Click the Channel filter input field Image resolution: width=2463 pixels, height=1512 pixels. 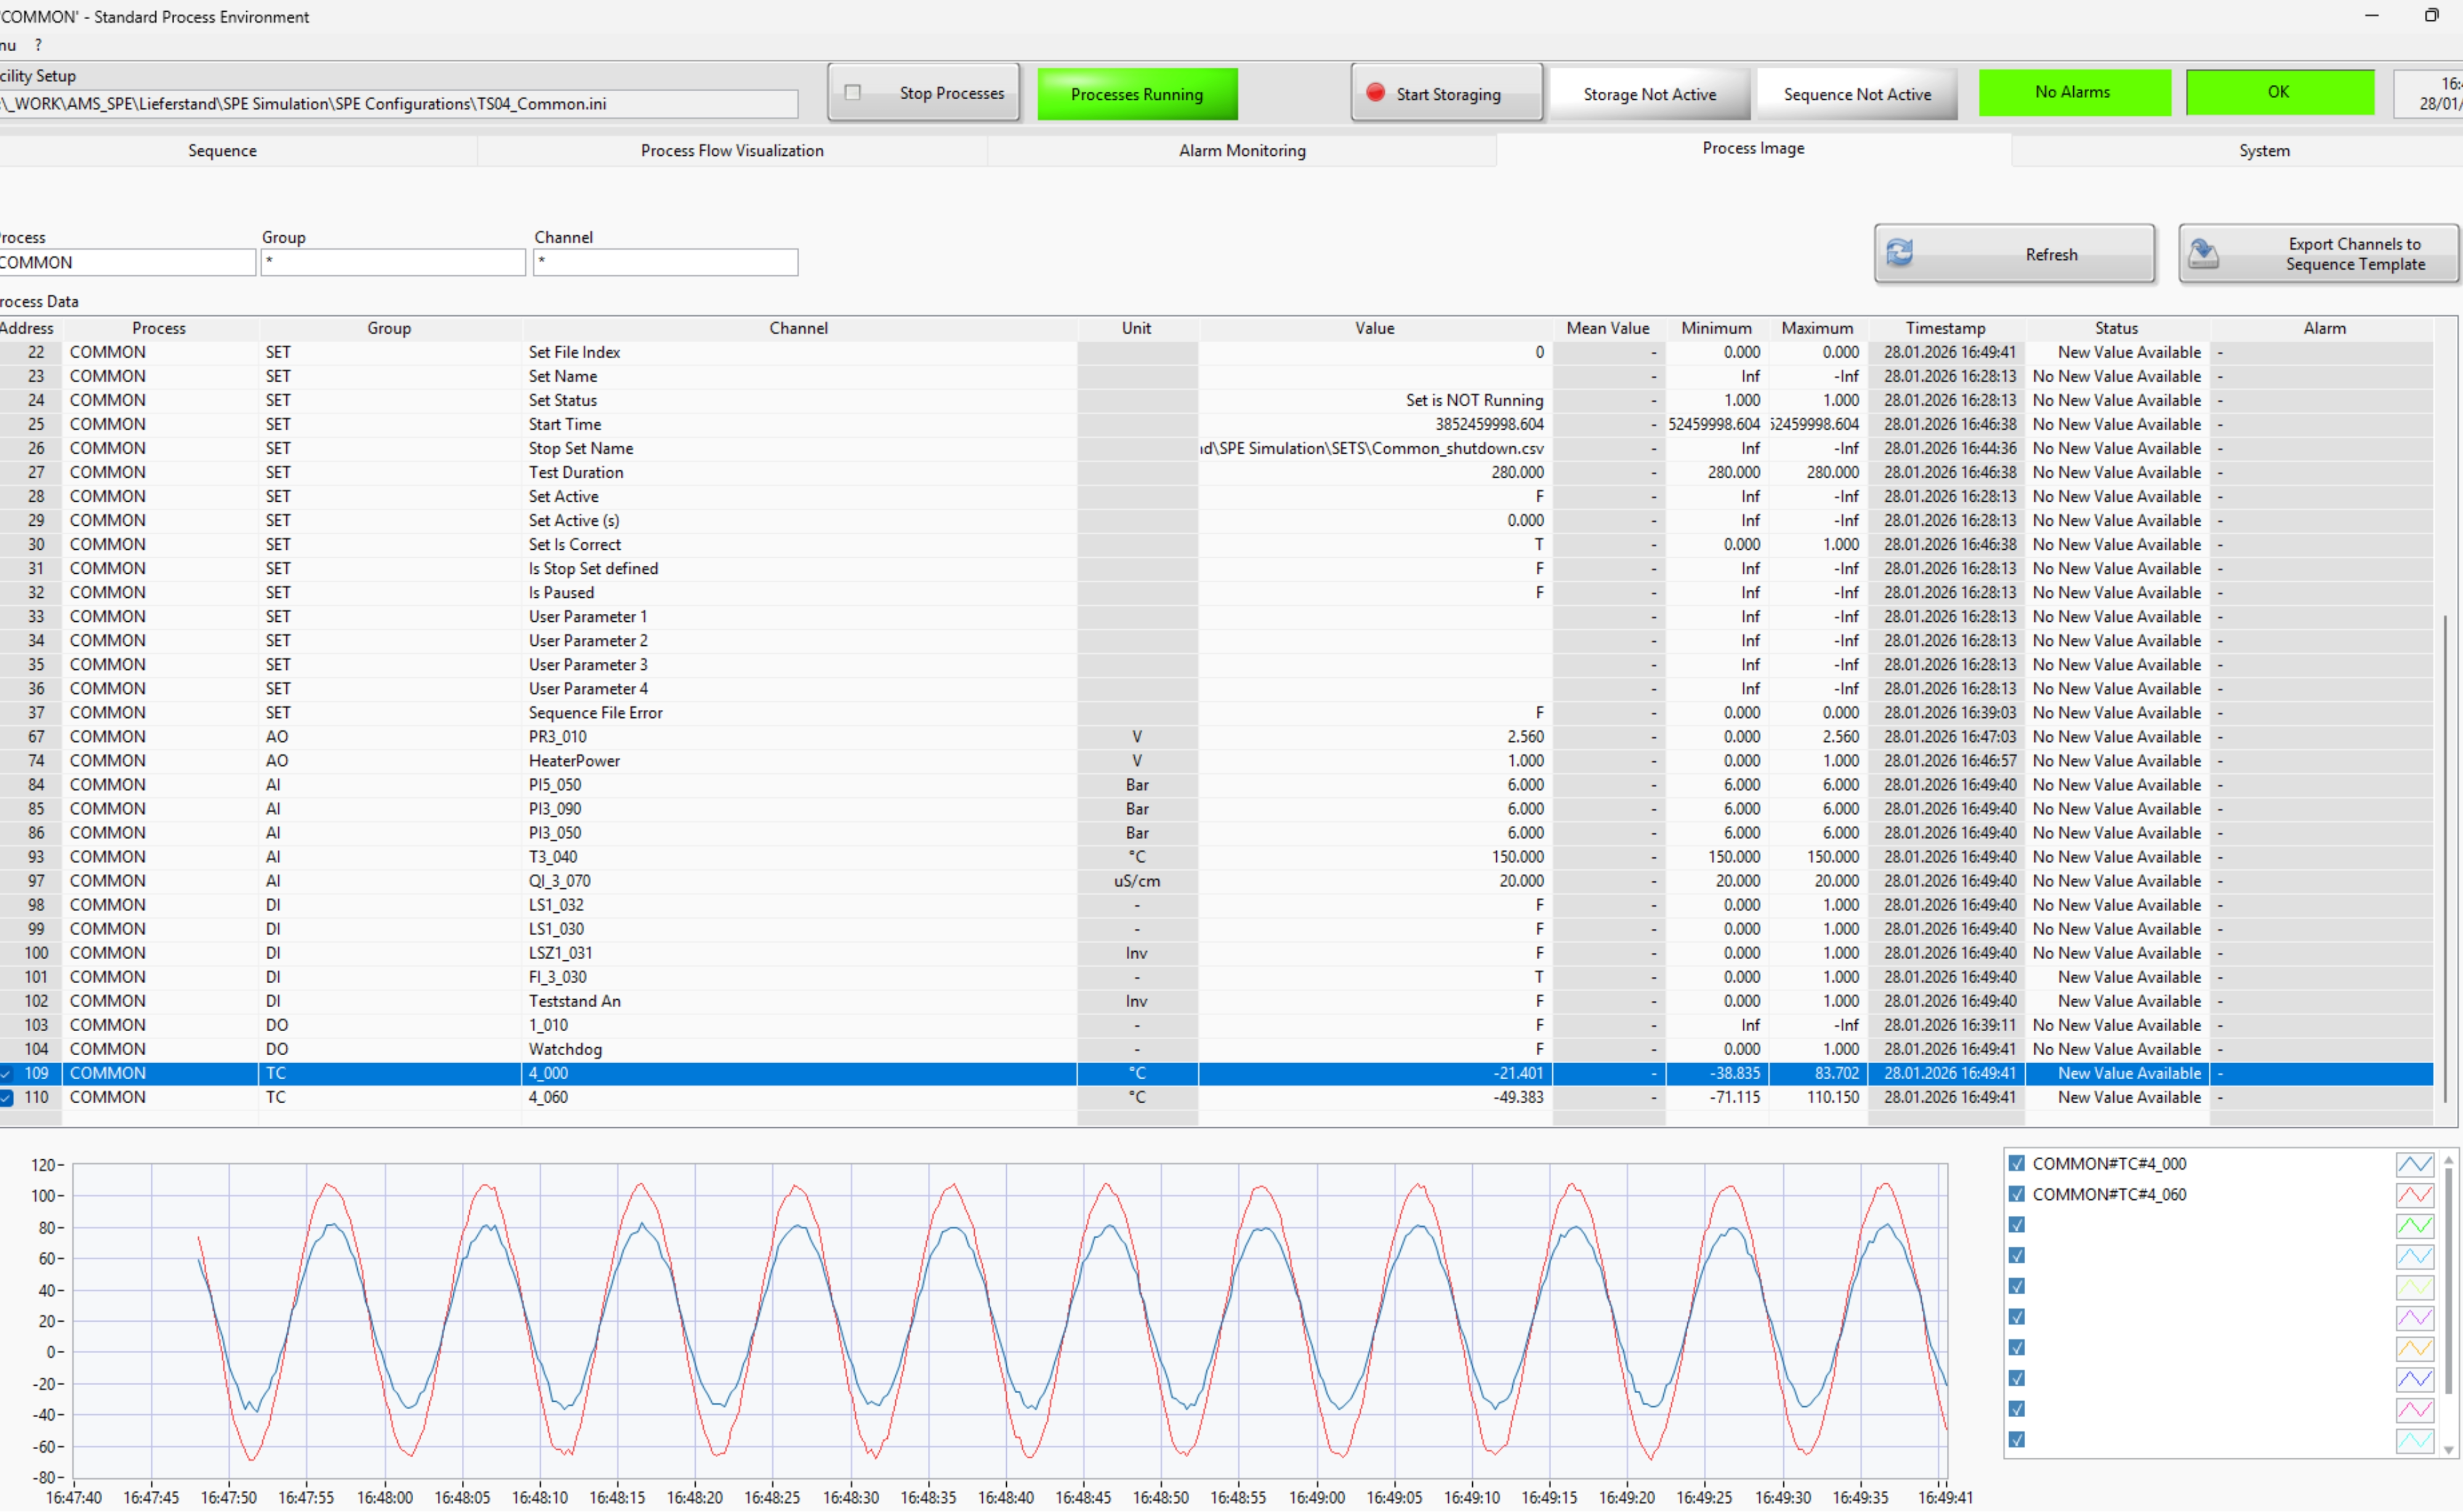(x=665, y=262)
